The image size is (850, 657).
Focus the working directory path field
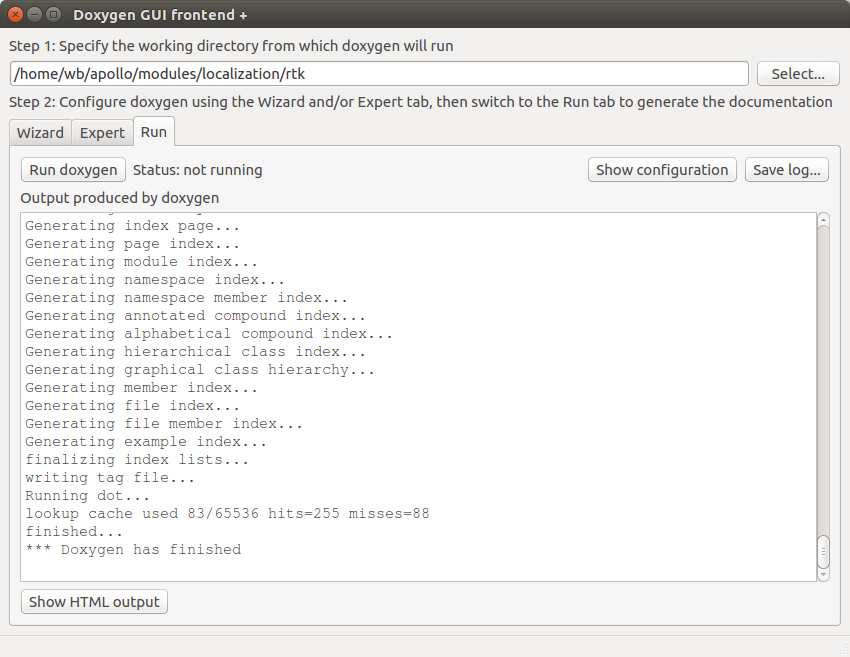(x=379, y=74)
